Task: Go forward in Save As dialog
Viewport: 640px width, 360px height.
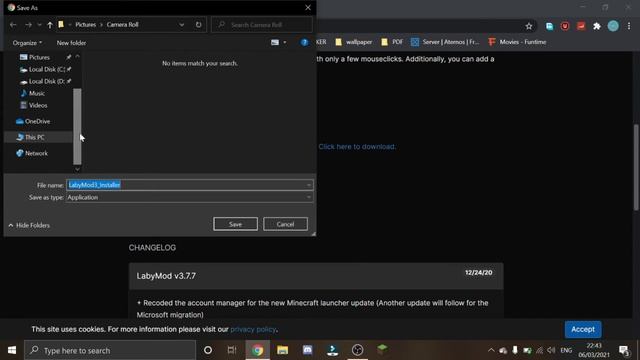Action: coord(28,25)
